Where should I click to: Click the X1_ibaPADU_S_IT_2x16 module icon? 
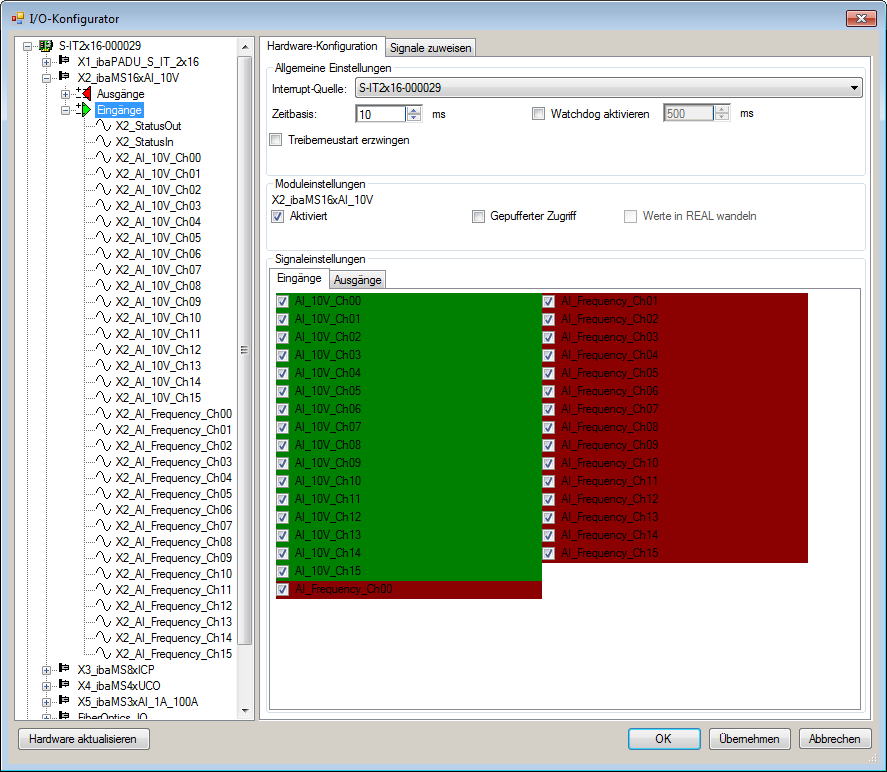[65, 62]
